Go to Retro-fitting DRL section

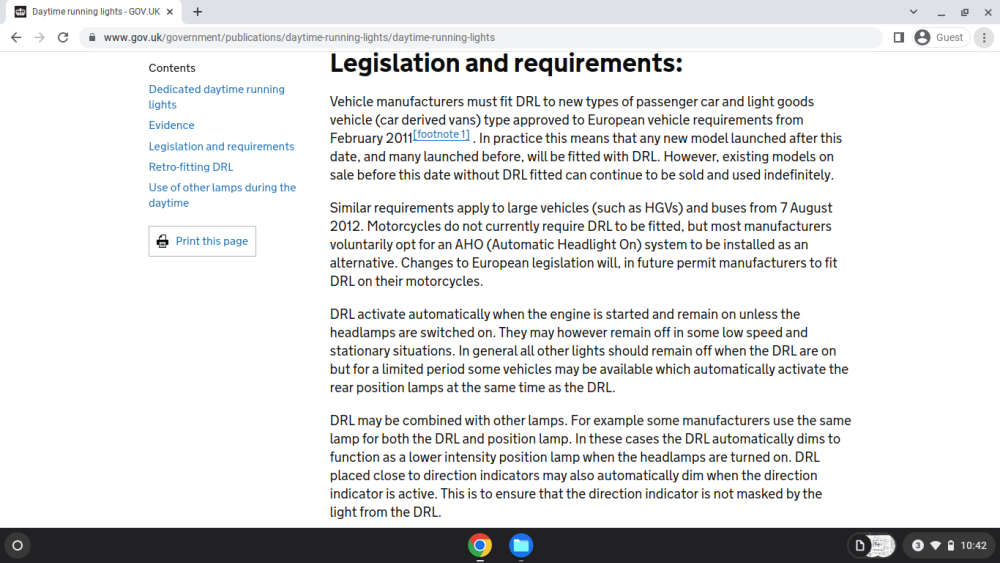click(191, 167)
